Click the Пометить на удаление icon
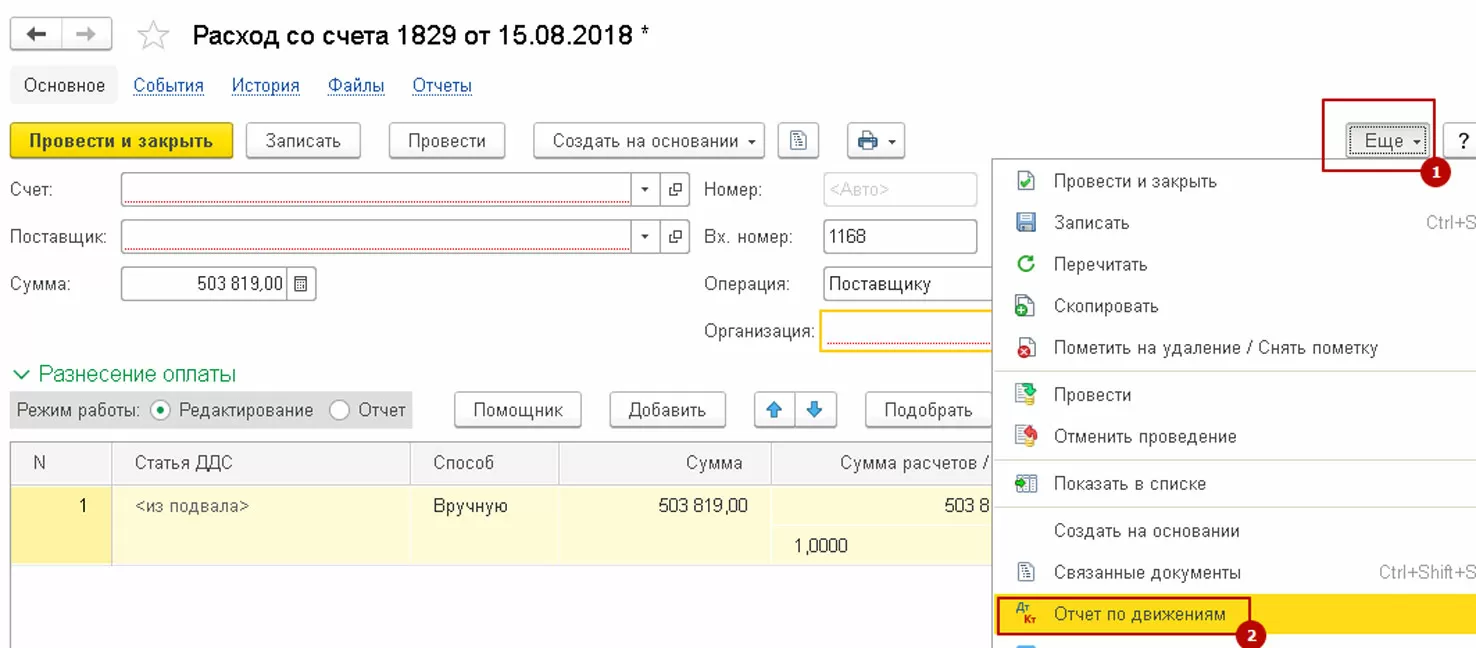Image resolution: width=1476 pixels, height=648 pixels. tap(1026, 349)
